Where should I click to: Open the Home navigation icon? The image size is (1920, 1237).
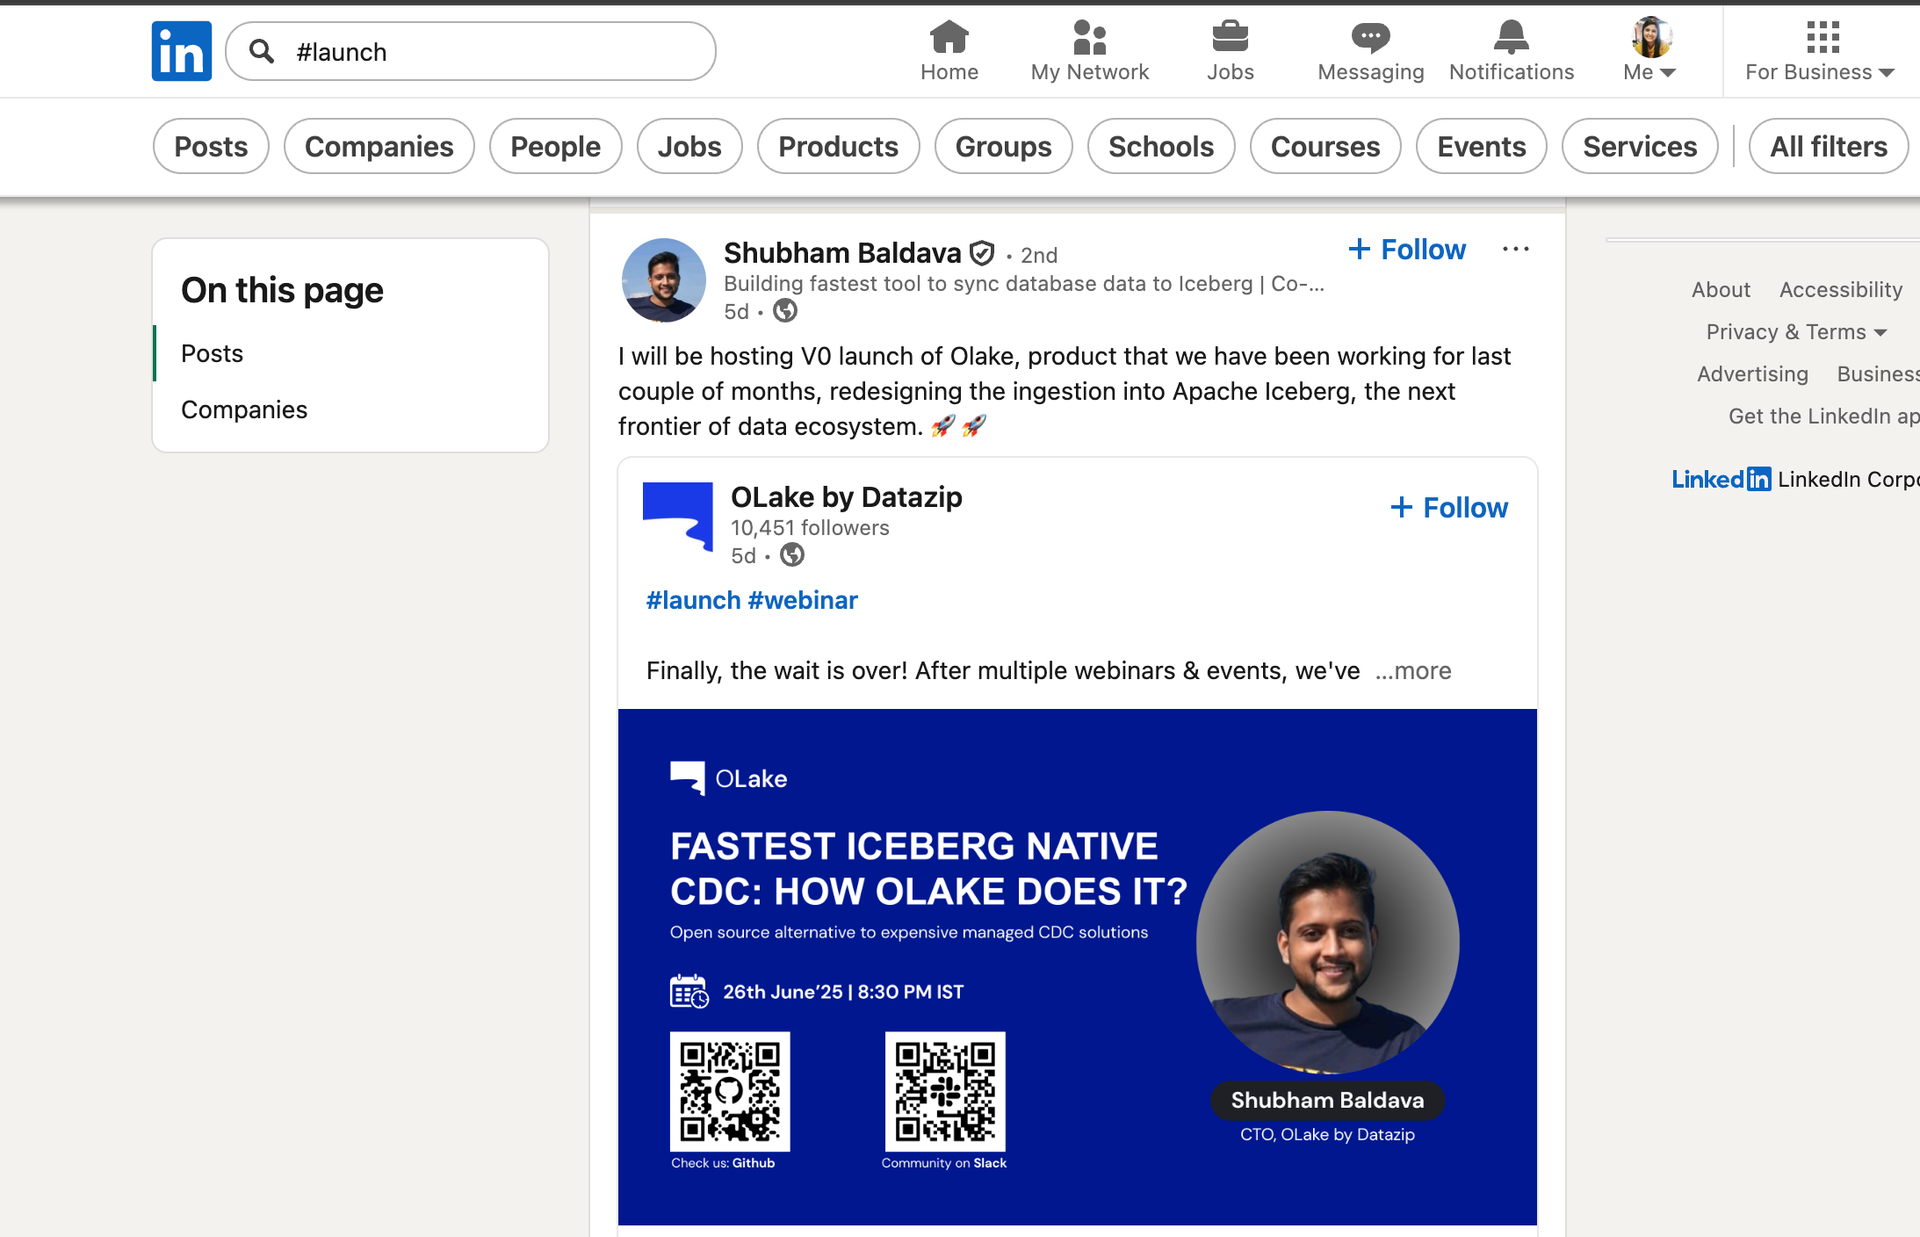click(x=948, y=38)
